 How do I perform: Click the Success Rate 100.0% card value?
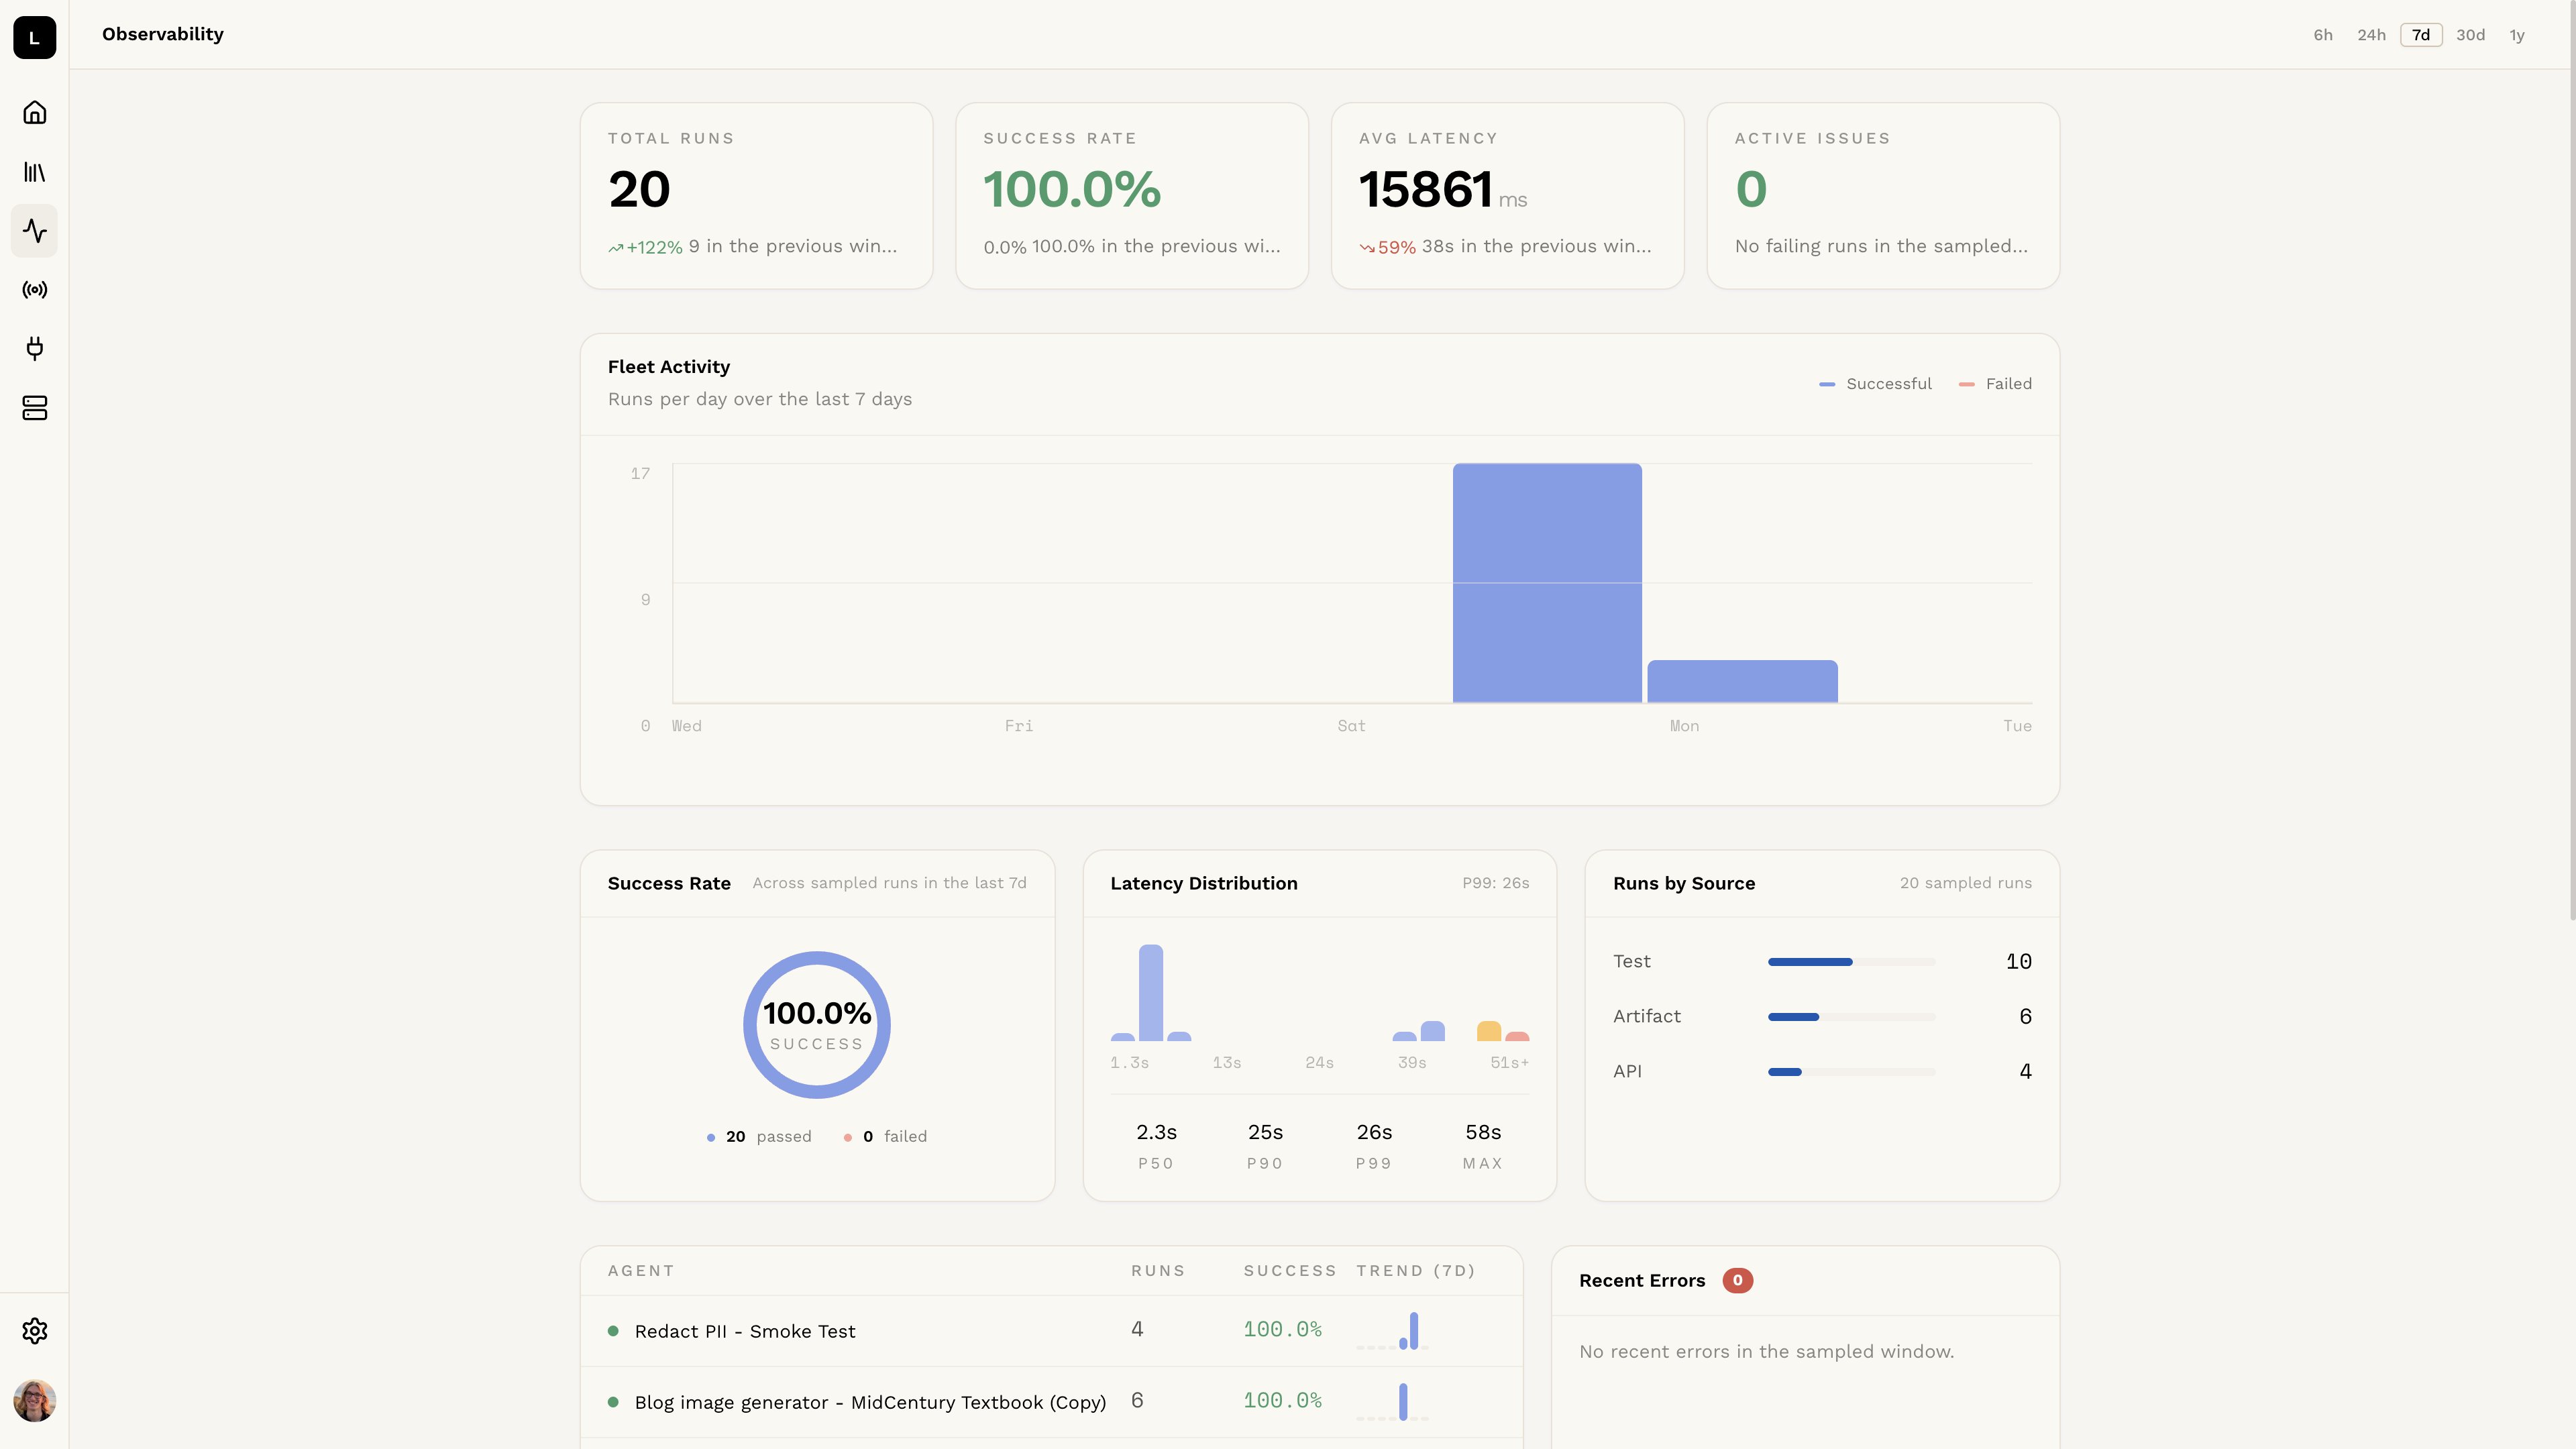1072,189
